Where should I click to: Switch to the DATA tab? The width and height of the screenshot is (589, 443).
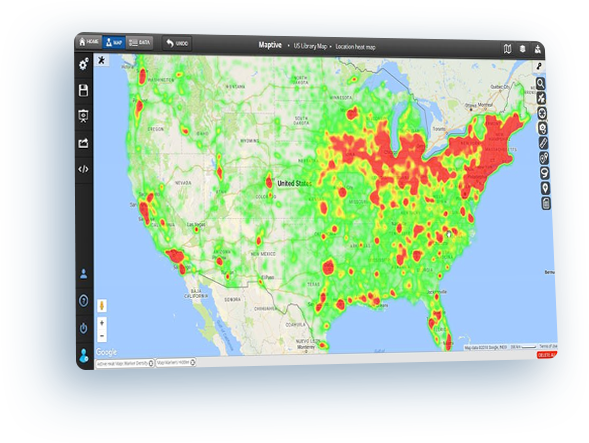tap(139, 43)
